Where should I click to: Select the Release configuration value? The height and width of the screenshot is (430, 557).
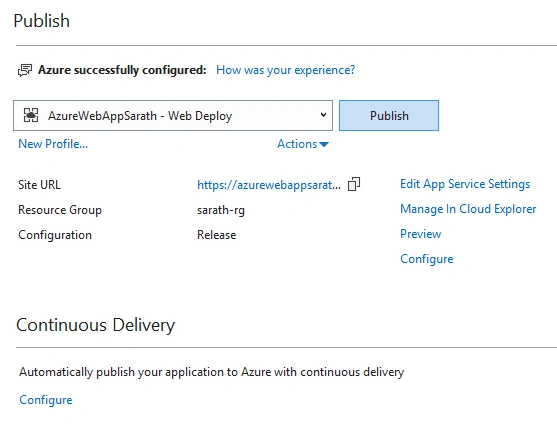tap(217, 235)
